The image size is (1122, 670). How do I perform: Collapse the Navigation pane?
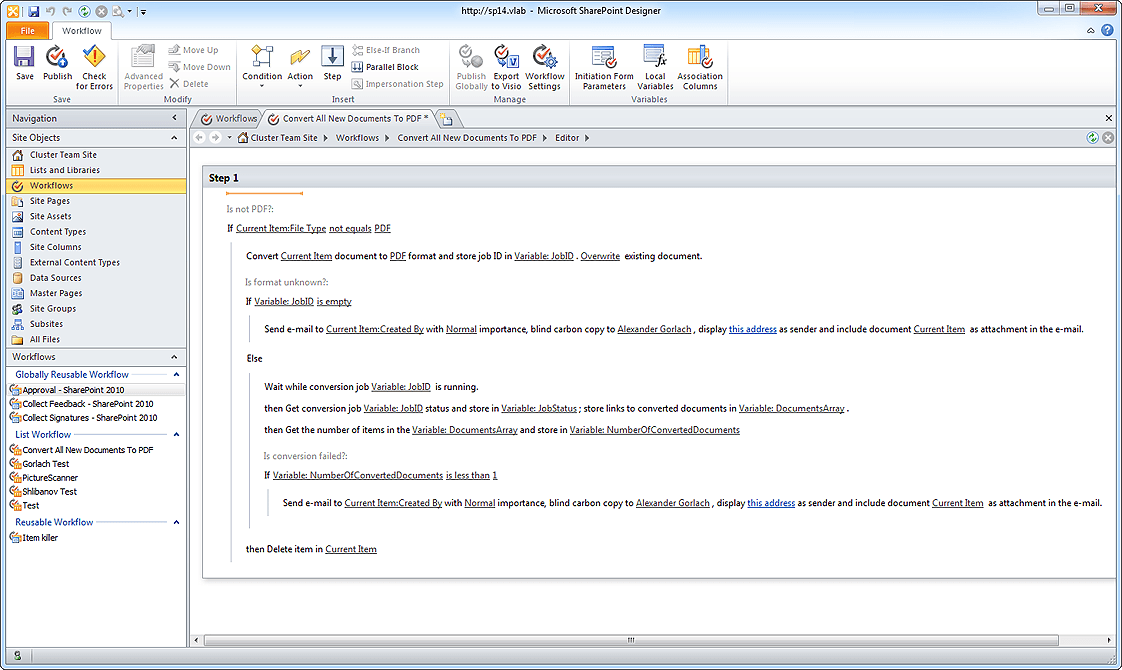[x=175, y=118]
